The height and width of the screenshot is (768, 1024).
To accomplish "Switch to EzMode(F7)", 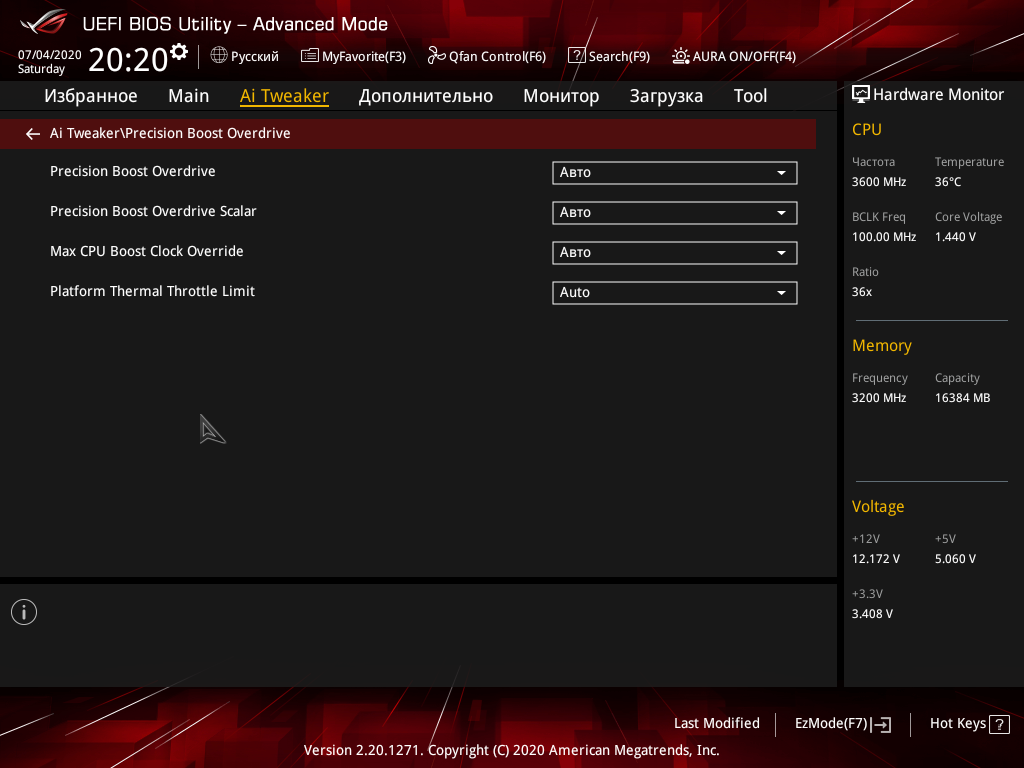I will pyautogui.click(x=843, y=724).
